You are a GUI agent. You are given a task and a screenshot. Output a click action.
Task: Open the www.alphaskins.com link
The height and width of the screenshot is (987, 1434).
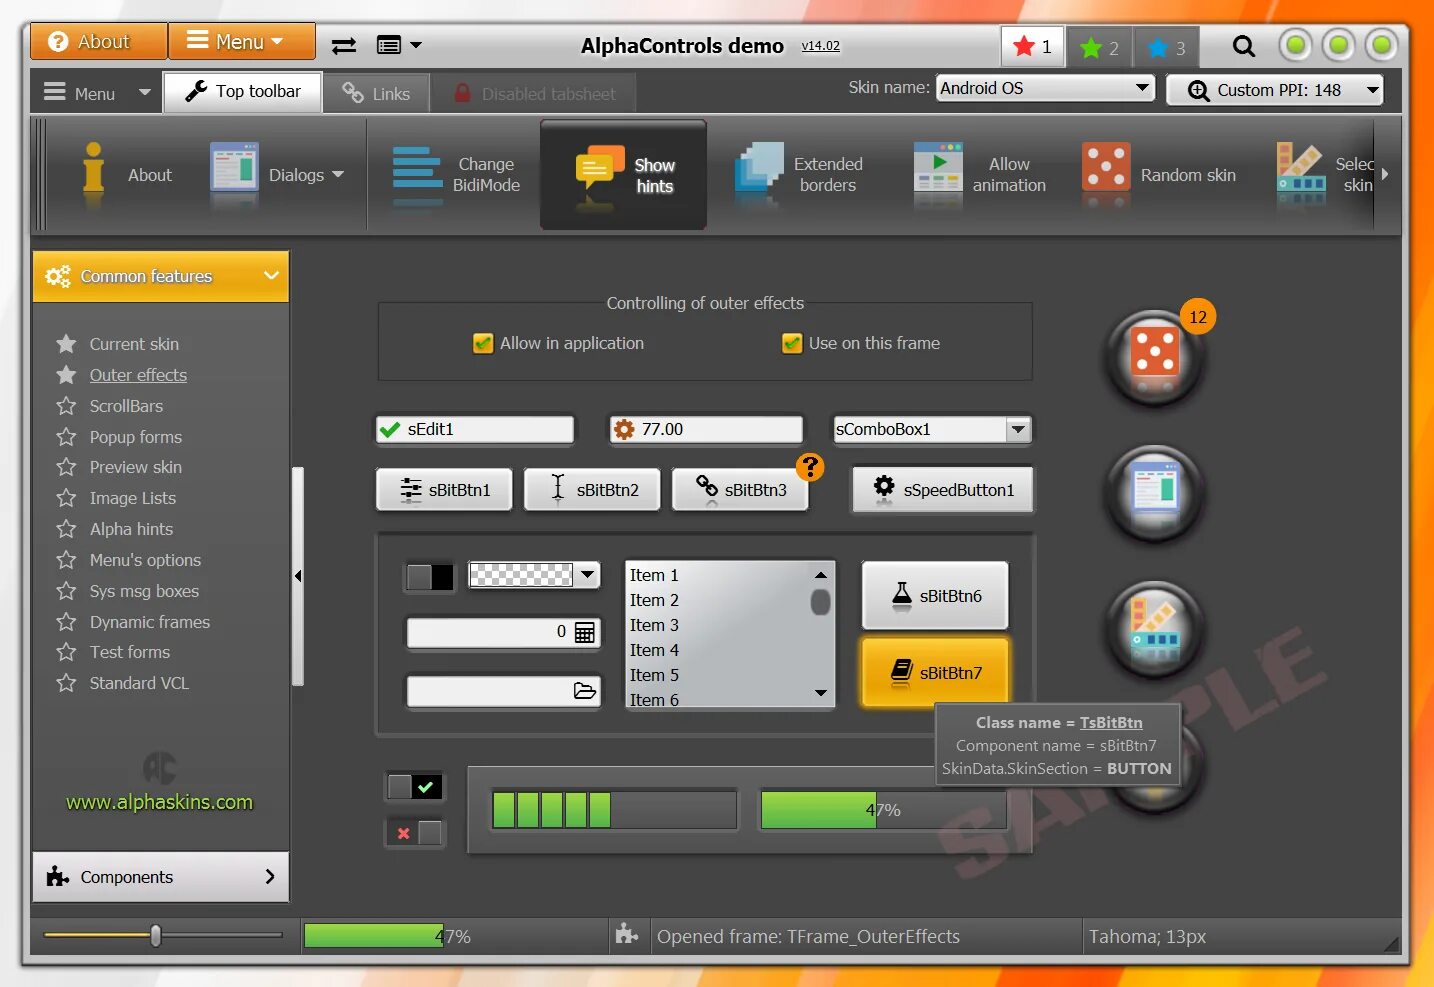click(x=159, y=802)
